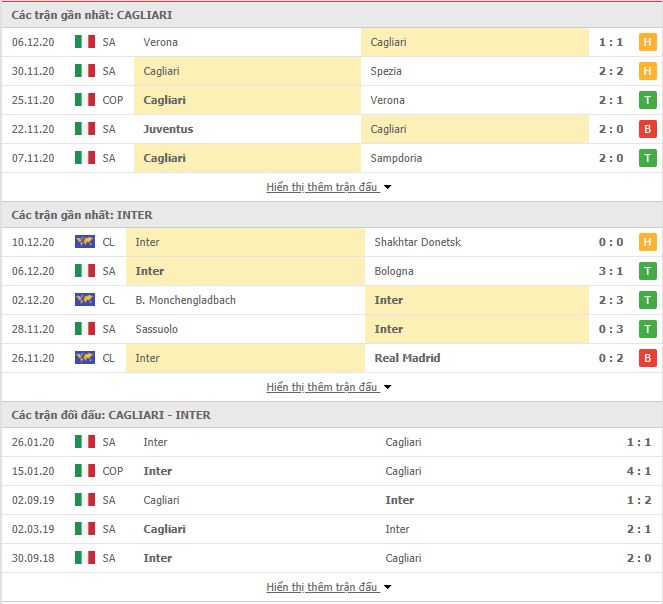Open the 4 : 1 score of Inter vs Cagliari
This screenshot has height=604, width=663.
pyautogui.click(x=639, y=471)
